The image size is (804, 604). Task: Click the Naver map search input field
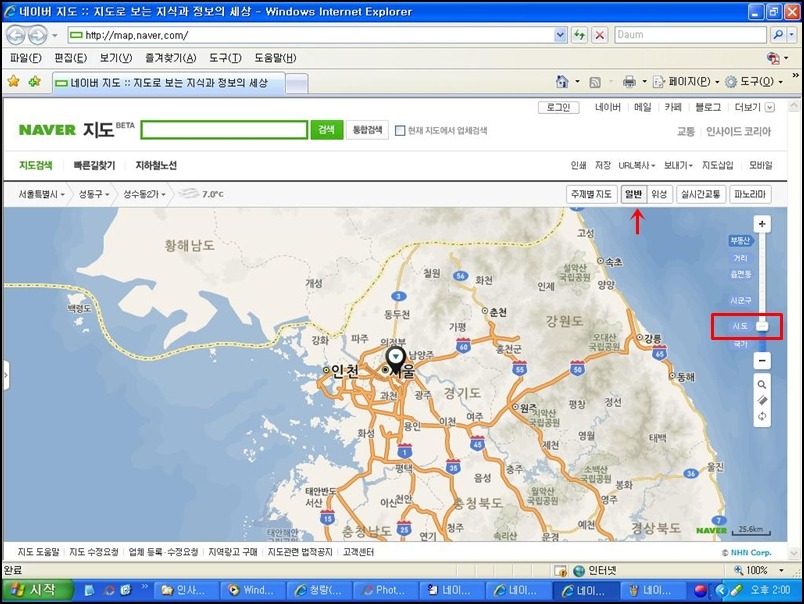(x=224, y=130)
